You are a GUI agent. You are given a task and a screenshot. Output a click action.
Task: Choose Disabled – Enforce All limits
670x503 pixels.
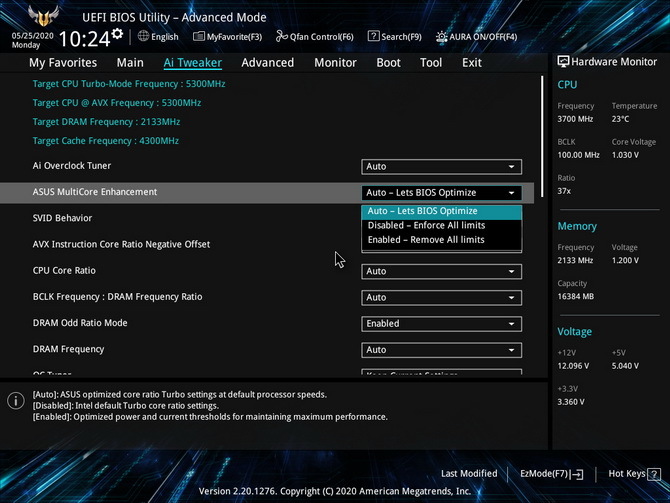441,226
